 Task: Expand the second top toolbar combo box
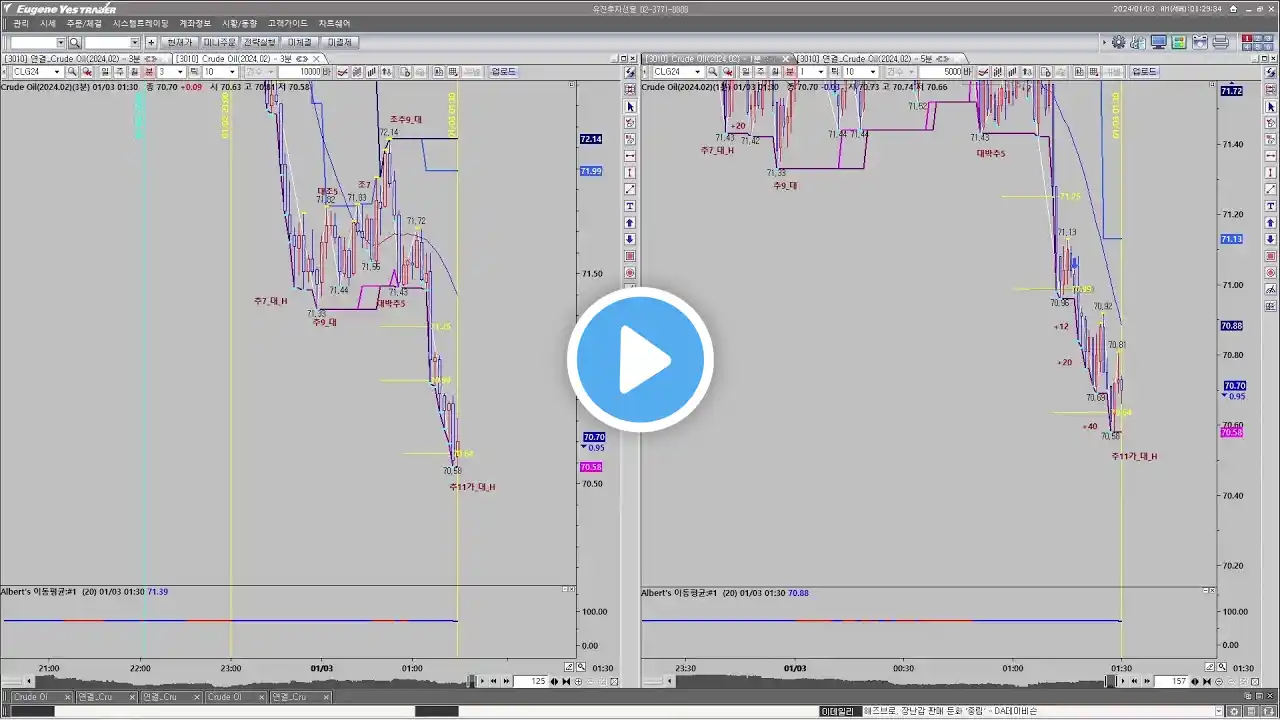tap(135, 42)
